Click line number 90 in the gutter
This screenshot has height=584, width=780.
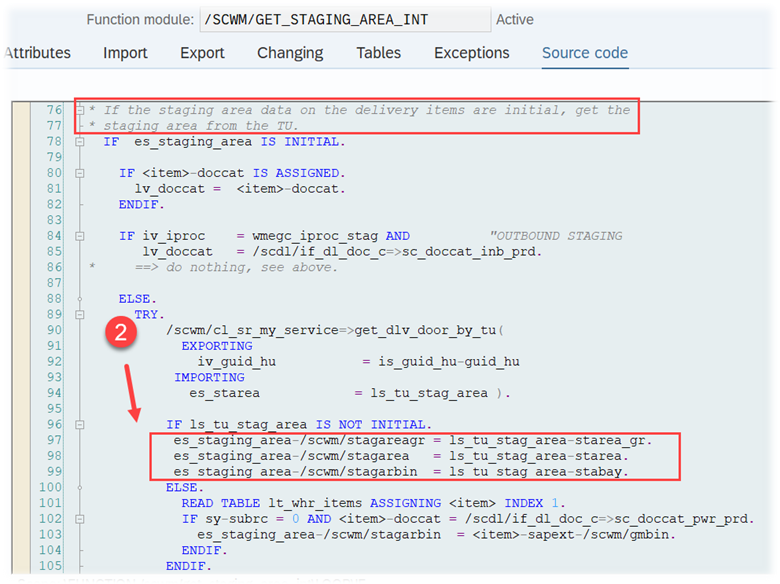(x=54, y=330)
